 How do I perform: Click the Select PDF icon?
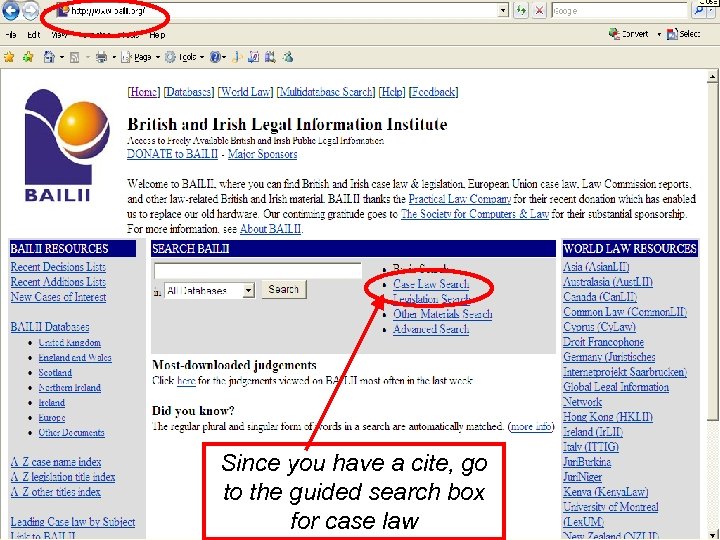(x=672, y=34)
